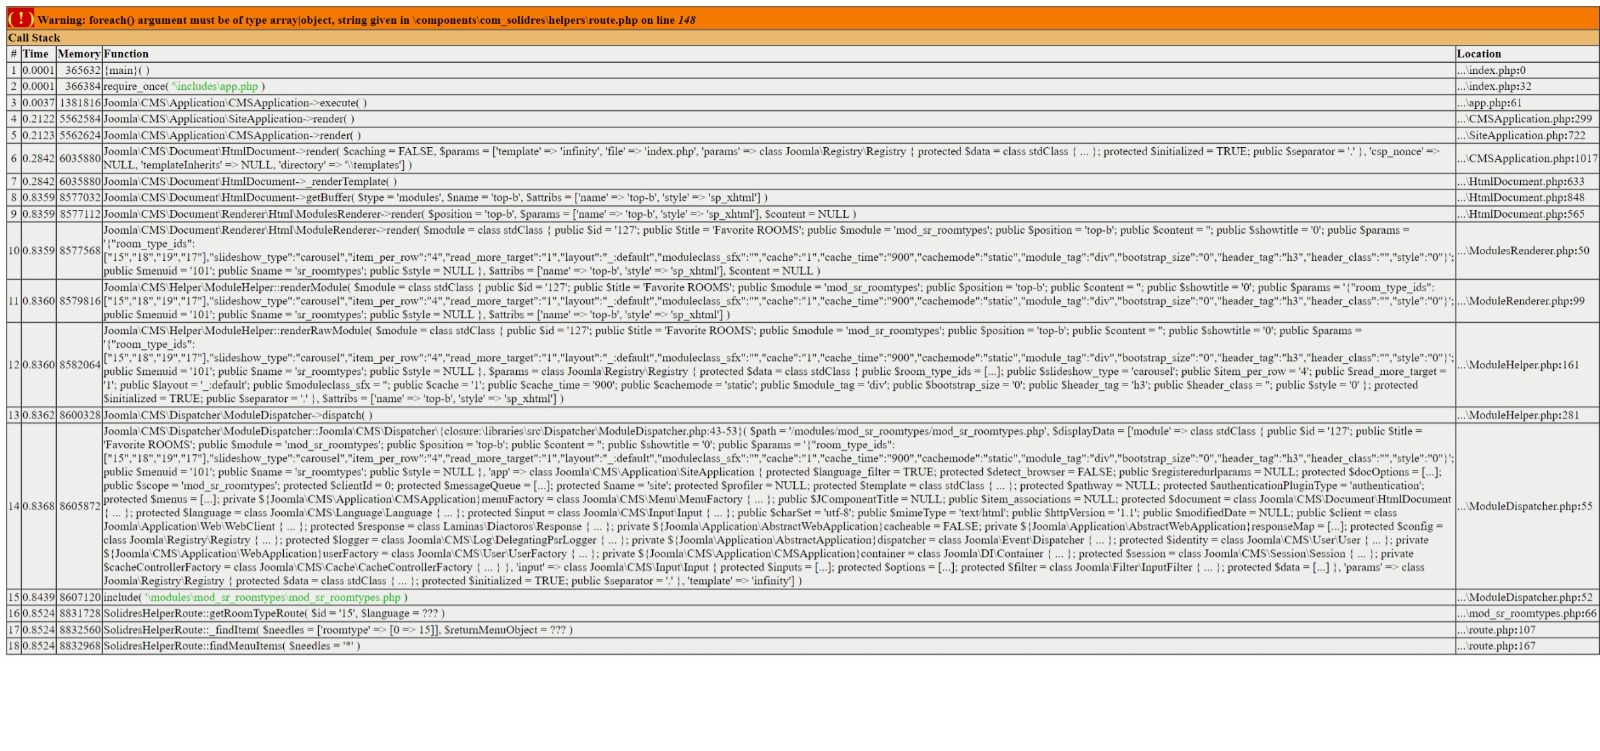Click the Call Stack header row
Image resolution: width=1600 pixels, height=751 pixels.
point(34,38)
